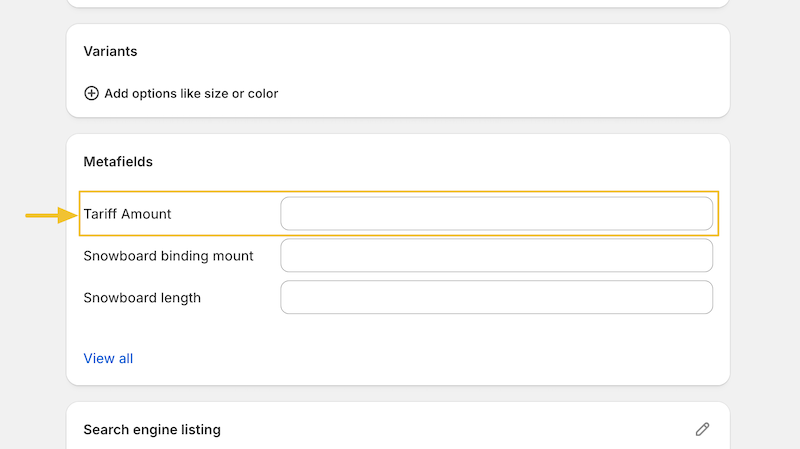Click the Snowboard length label

click(x=142, y=298)
